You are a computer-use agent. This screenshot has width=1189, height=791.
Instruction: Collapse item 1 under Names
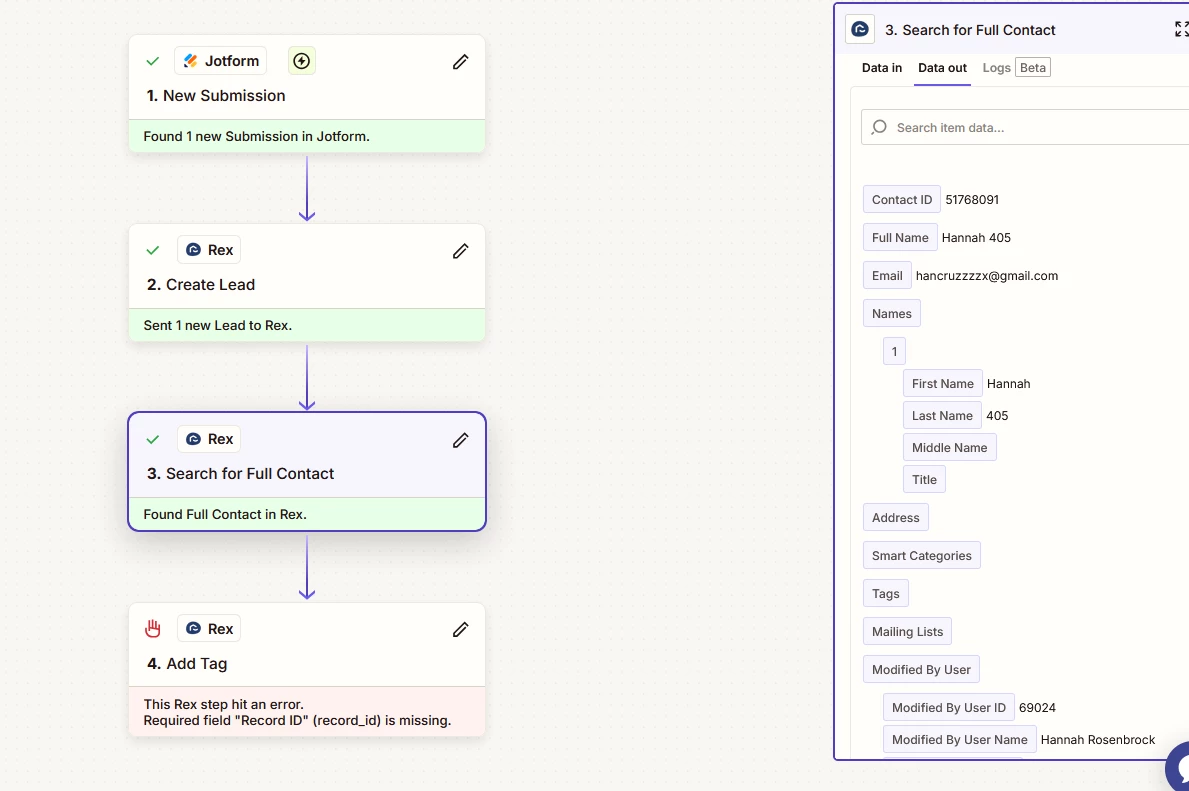click(894, 351)
